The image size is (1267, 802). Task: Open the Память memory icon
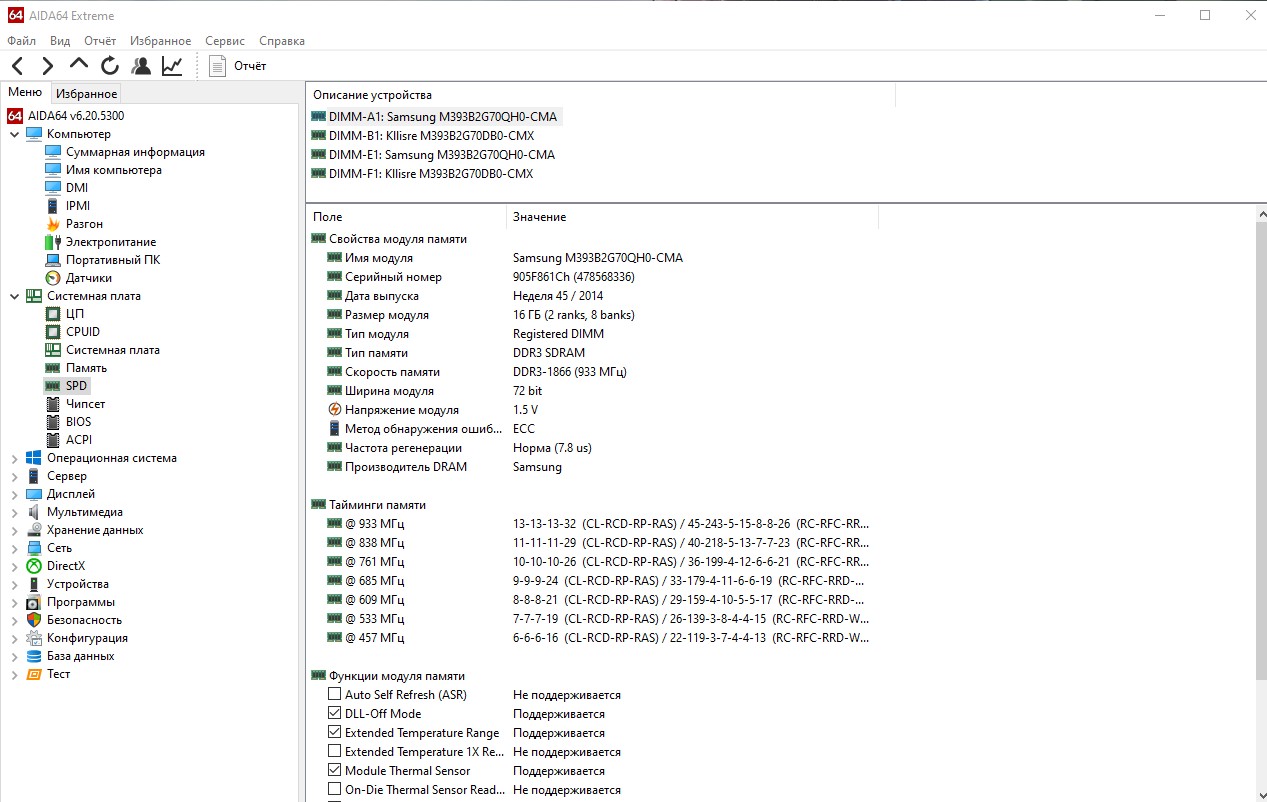(x=53, y=368)
